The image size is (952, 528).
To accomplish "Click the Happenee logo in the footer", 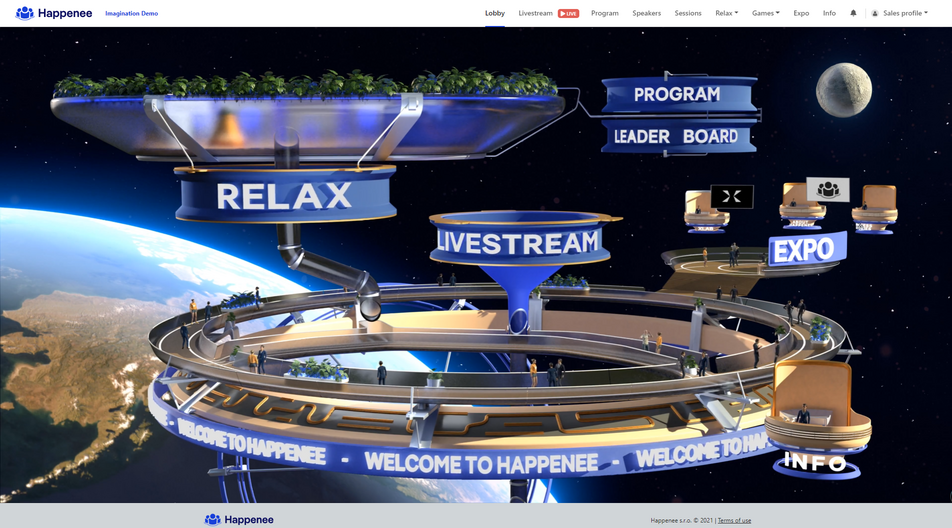I will tap(239, 520).
